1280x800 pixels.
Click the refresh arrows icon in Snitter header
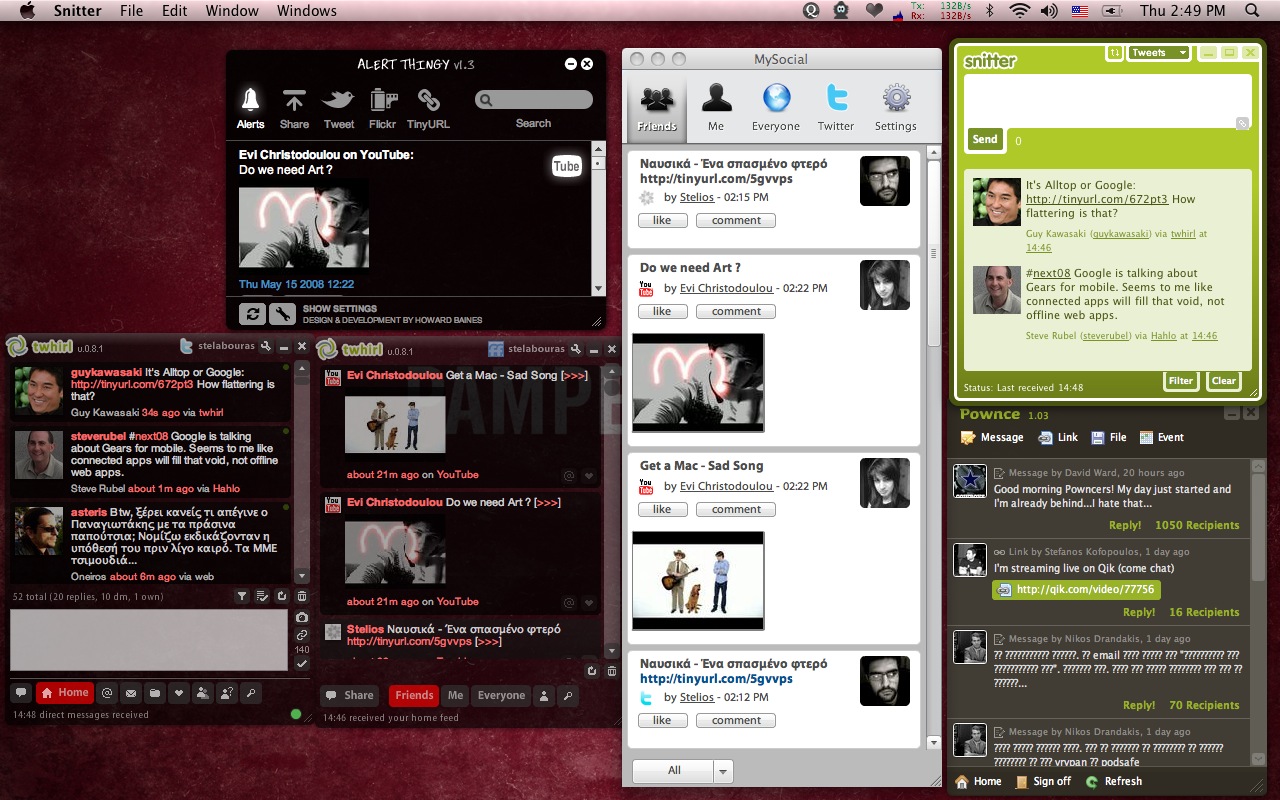tap(1114, 53)
